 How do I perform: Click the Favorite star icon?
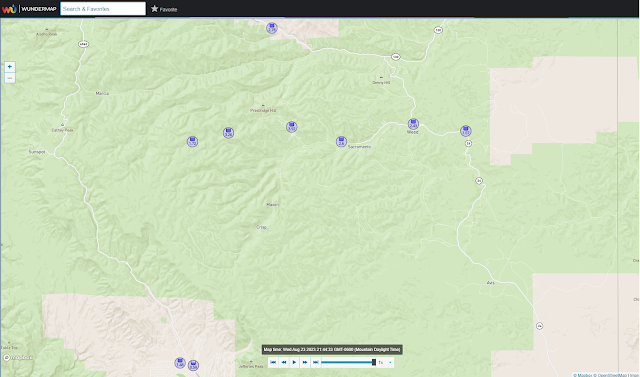coord(154,9)
